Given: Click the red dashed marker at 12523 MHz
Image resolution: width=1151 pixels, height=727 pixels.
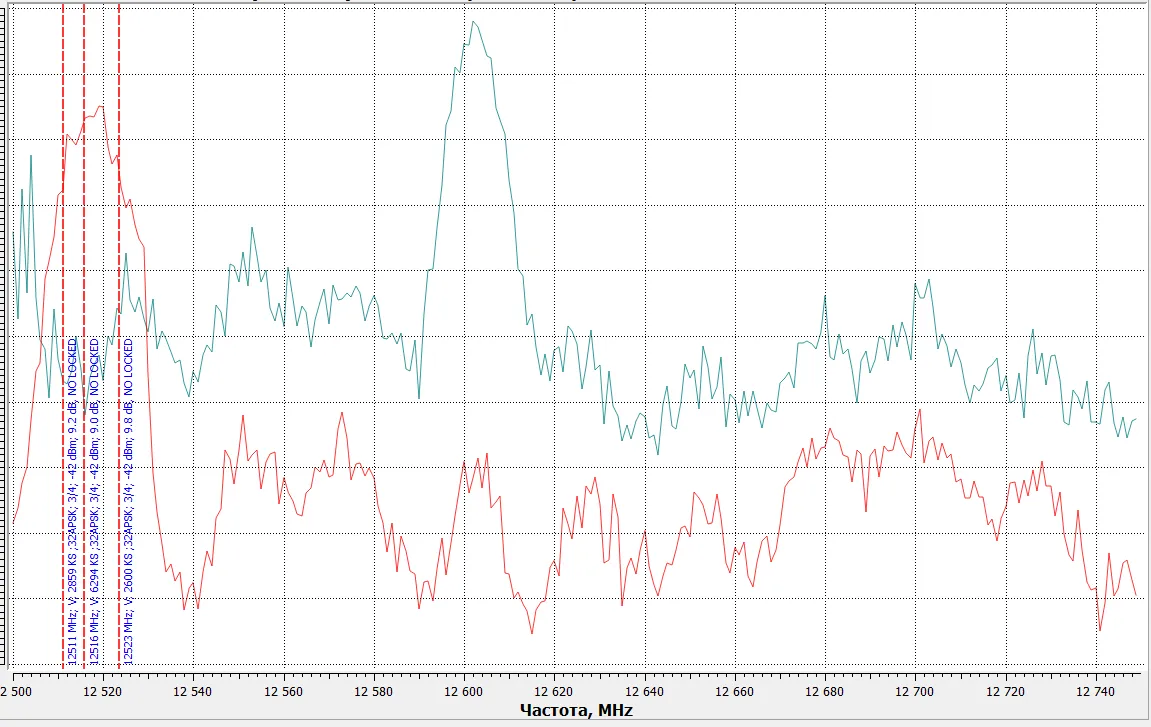Looking at the screenshot, I should click(119, 250).
